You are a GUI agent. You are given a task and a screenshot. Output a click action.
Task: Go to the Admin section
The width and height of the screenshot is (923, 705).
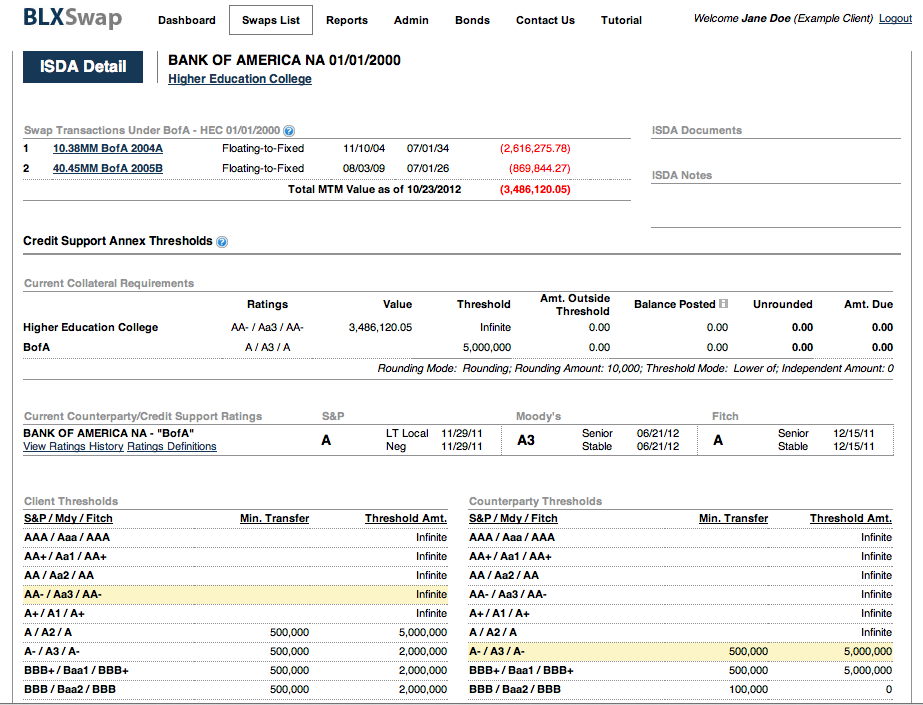(x=411, y=20)
